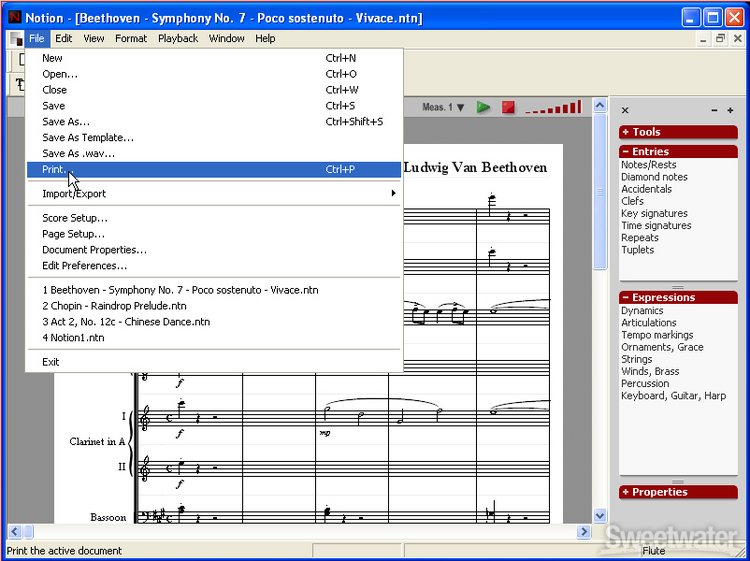Collapse the Entries panel

678,152
